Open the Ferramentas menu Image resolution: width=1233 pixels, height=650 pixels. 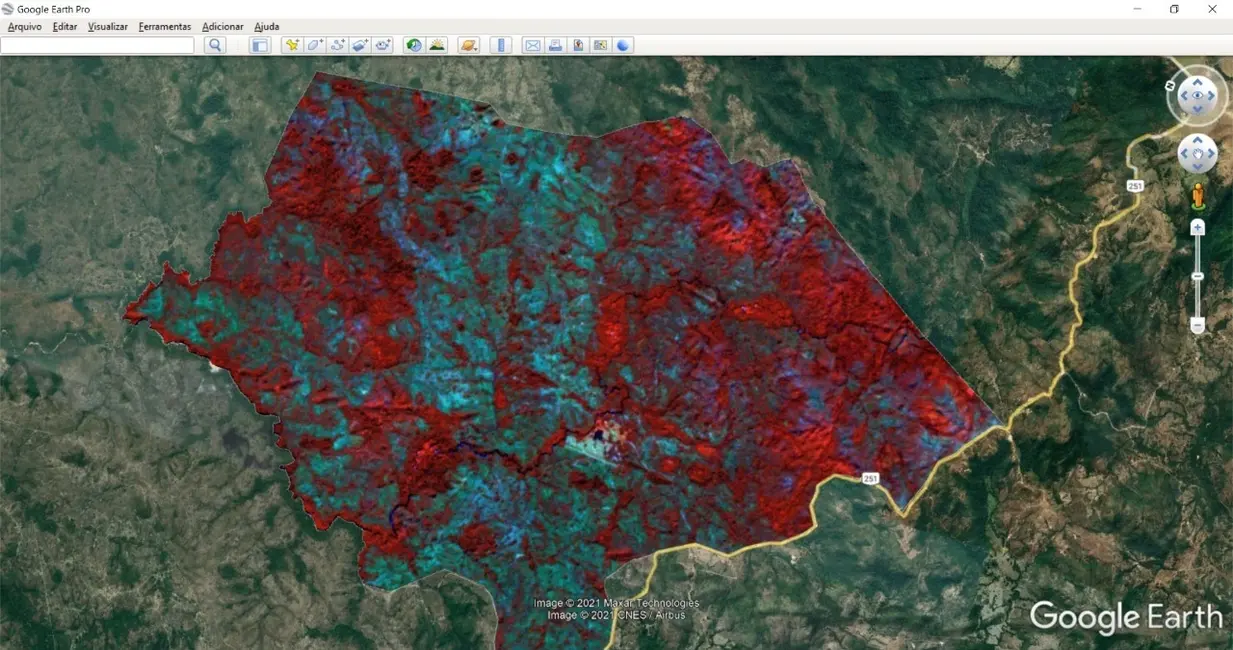pyautogui.click(x=165, y=27)
